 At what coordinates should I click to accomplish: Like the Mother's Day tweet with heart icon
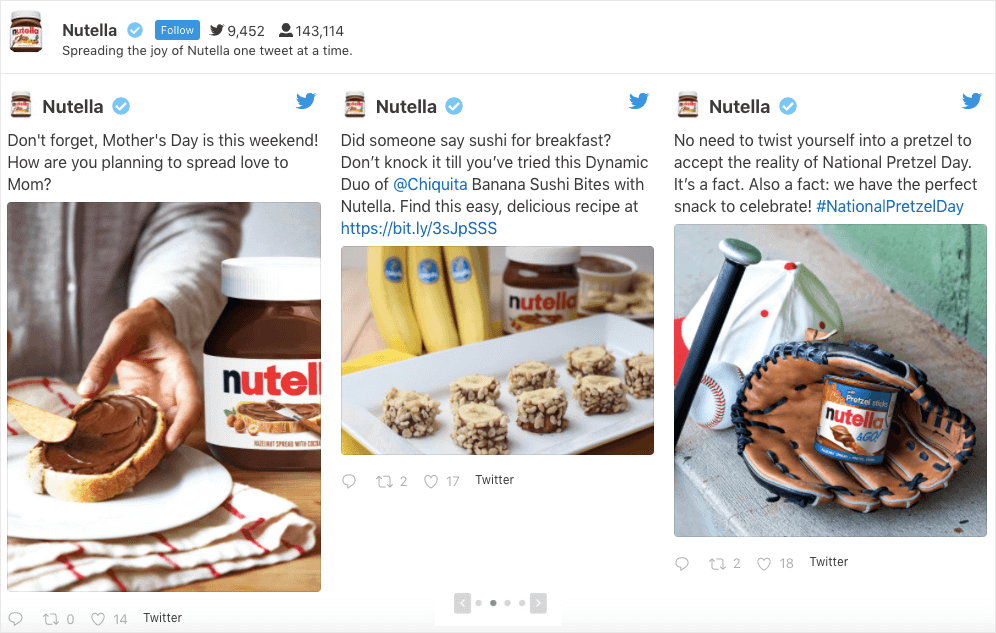98,618
